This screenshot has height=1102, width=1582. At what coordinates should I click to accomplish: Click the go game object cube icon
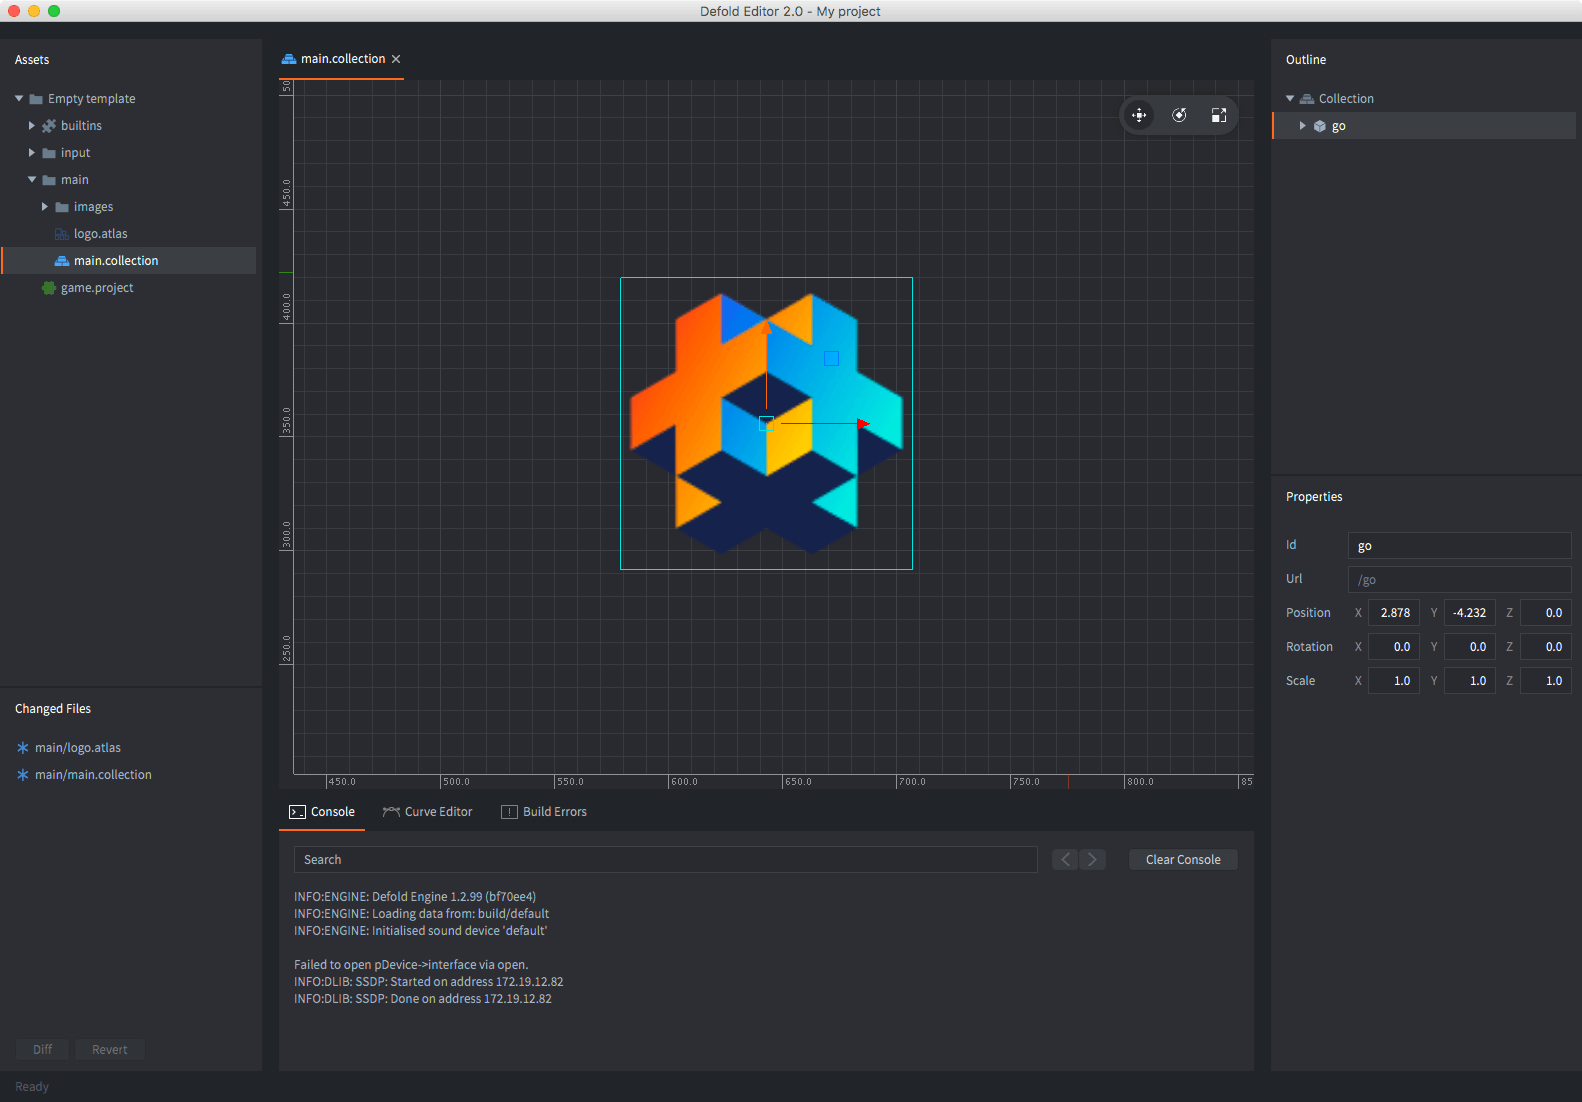point(1320,126)
